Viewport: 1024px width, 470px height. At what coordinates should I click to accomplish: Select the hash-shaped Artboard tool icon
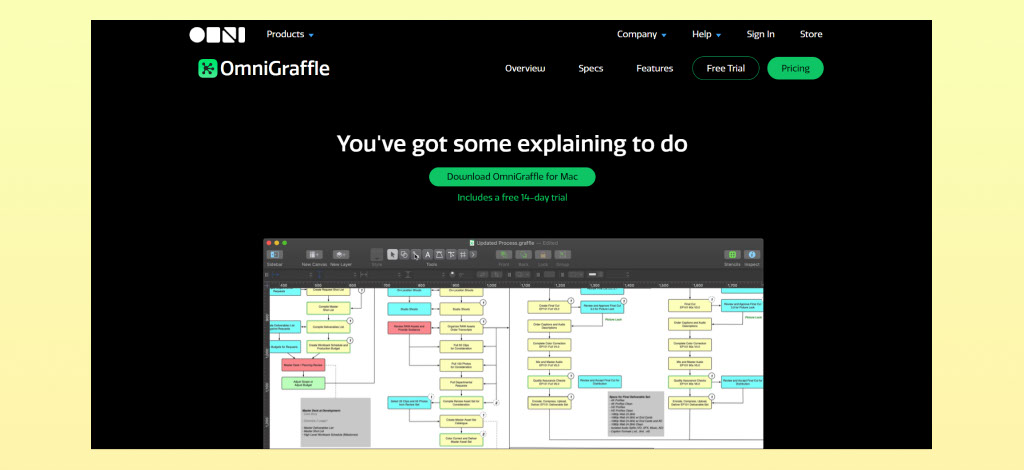pyautogui.click(x=462, y=255)
